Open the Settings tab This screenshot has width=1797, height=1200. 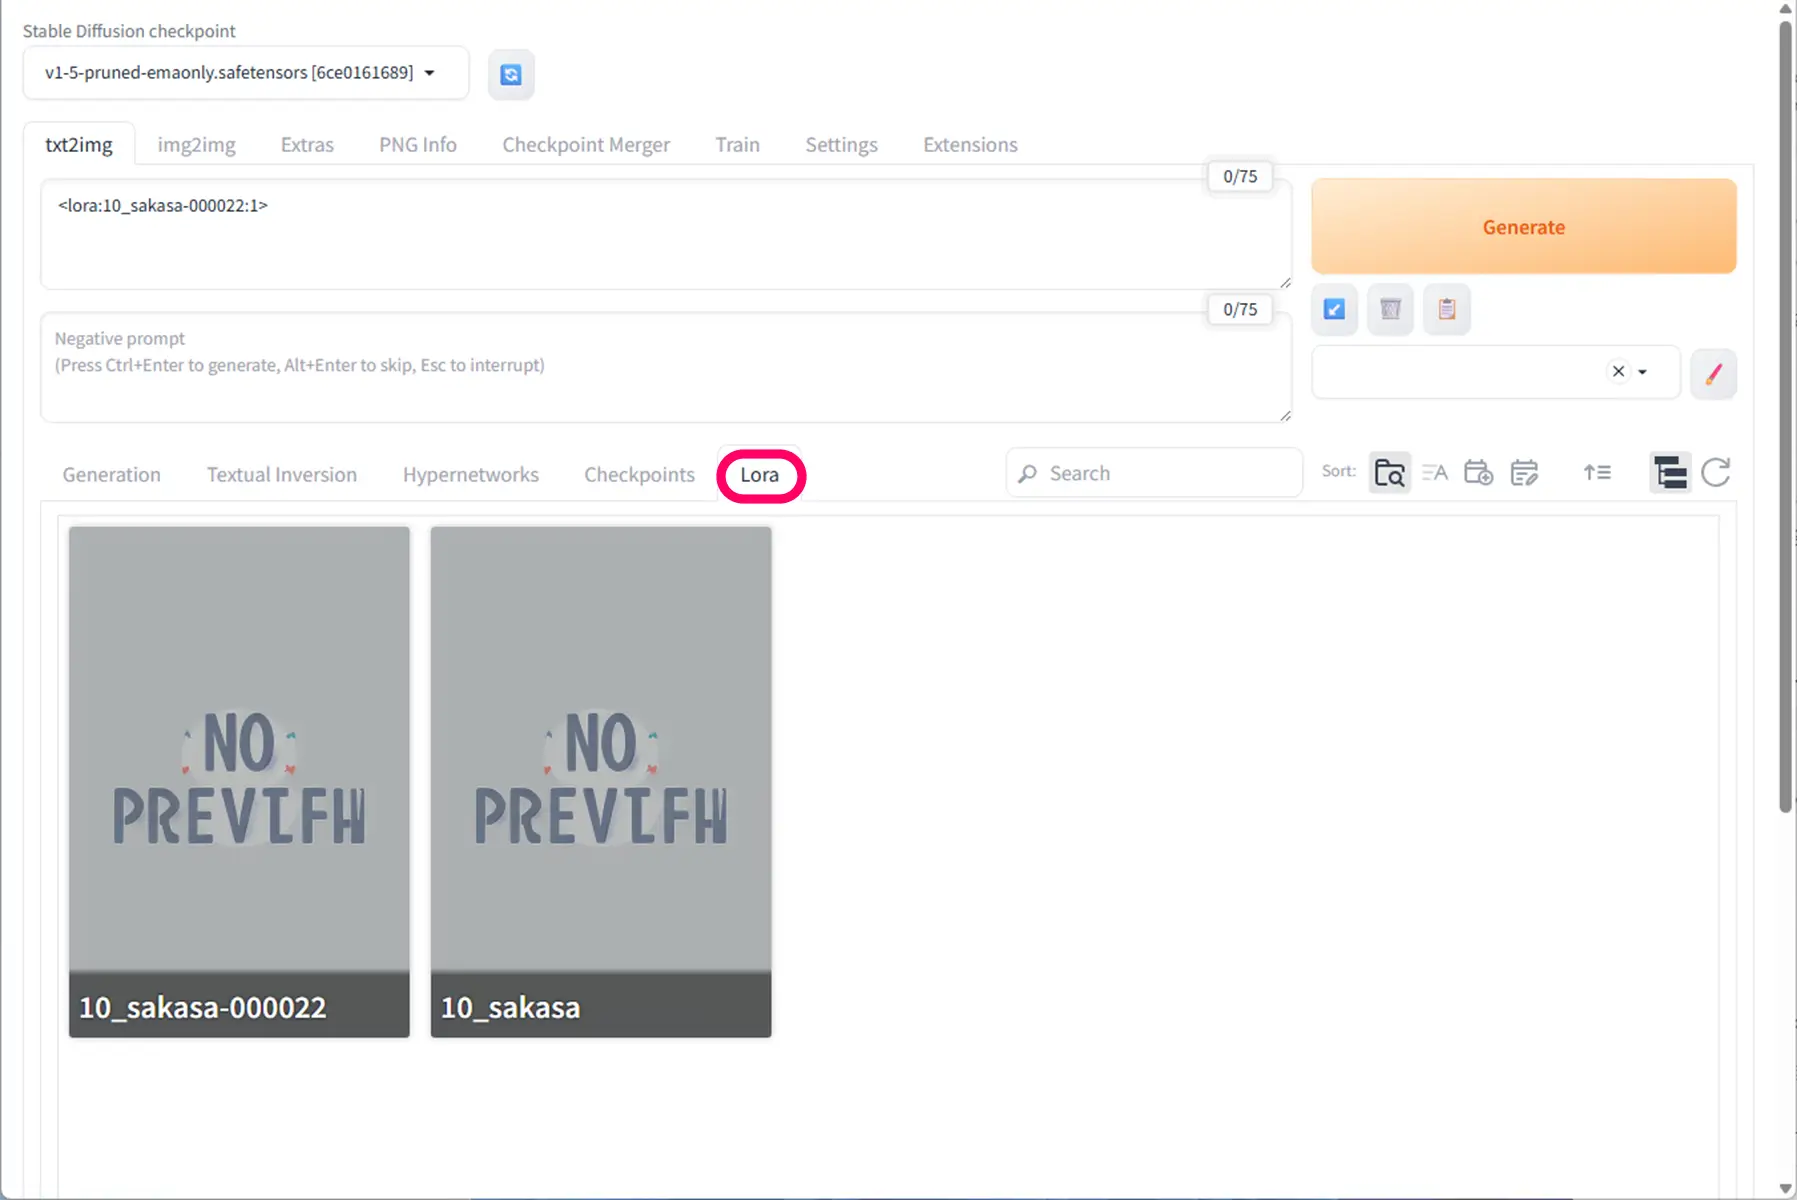[x=841, y=145]
